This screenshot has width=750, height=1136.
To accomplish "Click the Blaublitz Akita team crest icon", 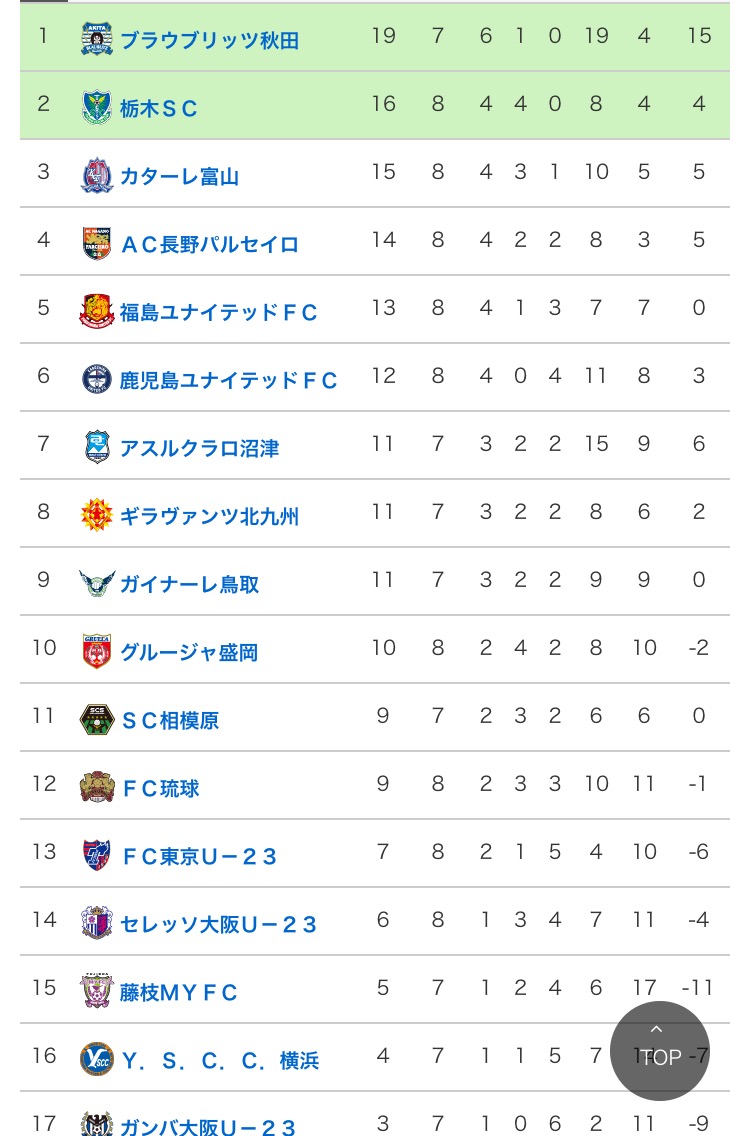I will pyautogui.click(x=97, y=39).
